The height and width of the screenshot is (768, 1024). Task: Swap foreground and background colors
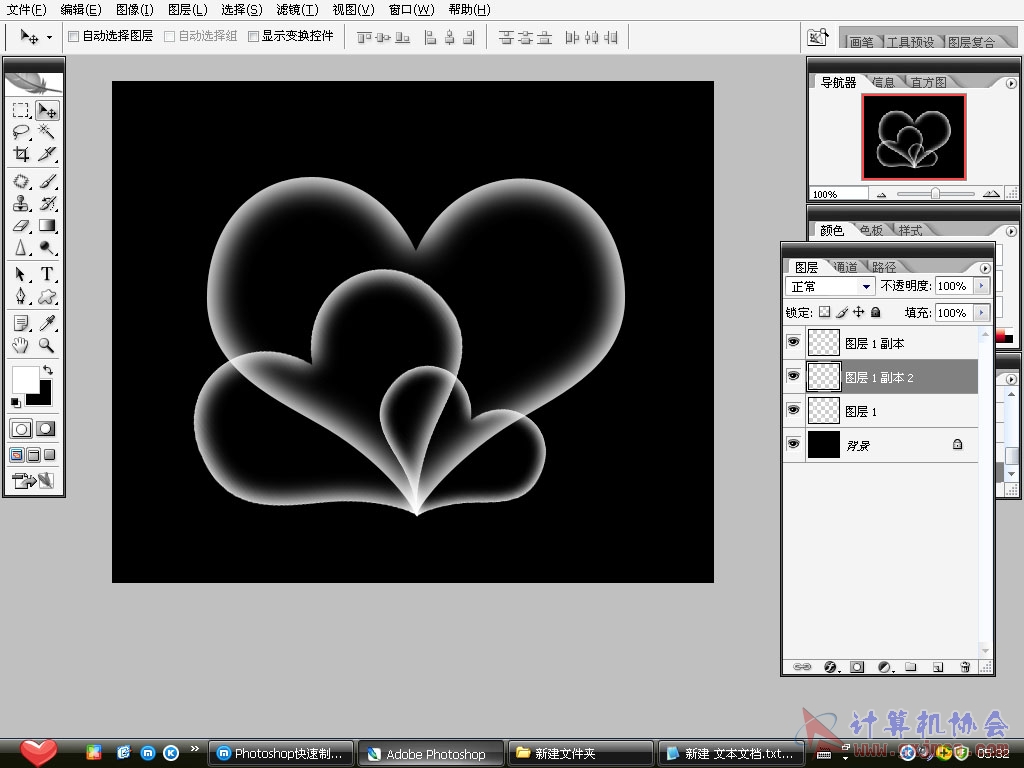[x=48, y=370]
